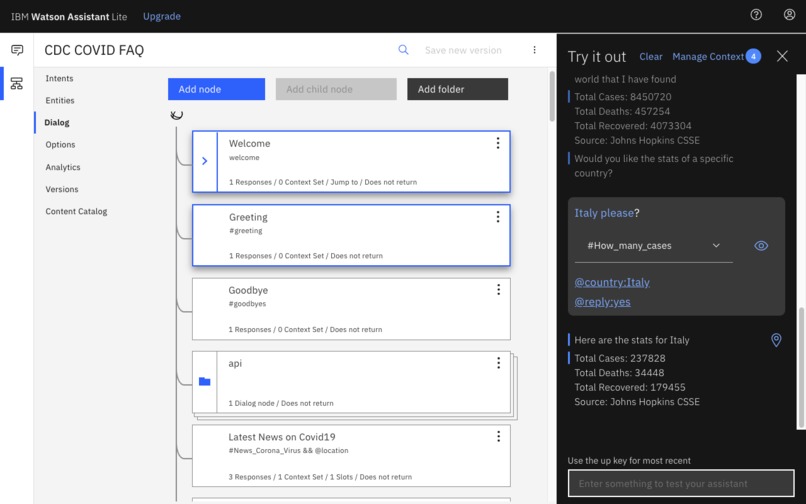Open the Welcome node options menu
Viewport: 806px width, 504px height.
[x=498, y=143]
